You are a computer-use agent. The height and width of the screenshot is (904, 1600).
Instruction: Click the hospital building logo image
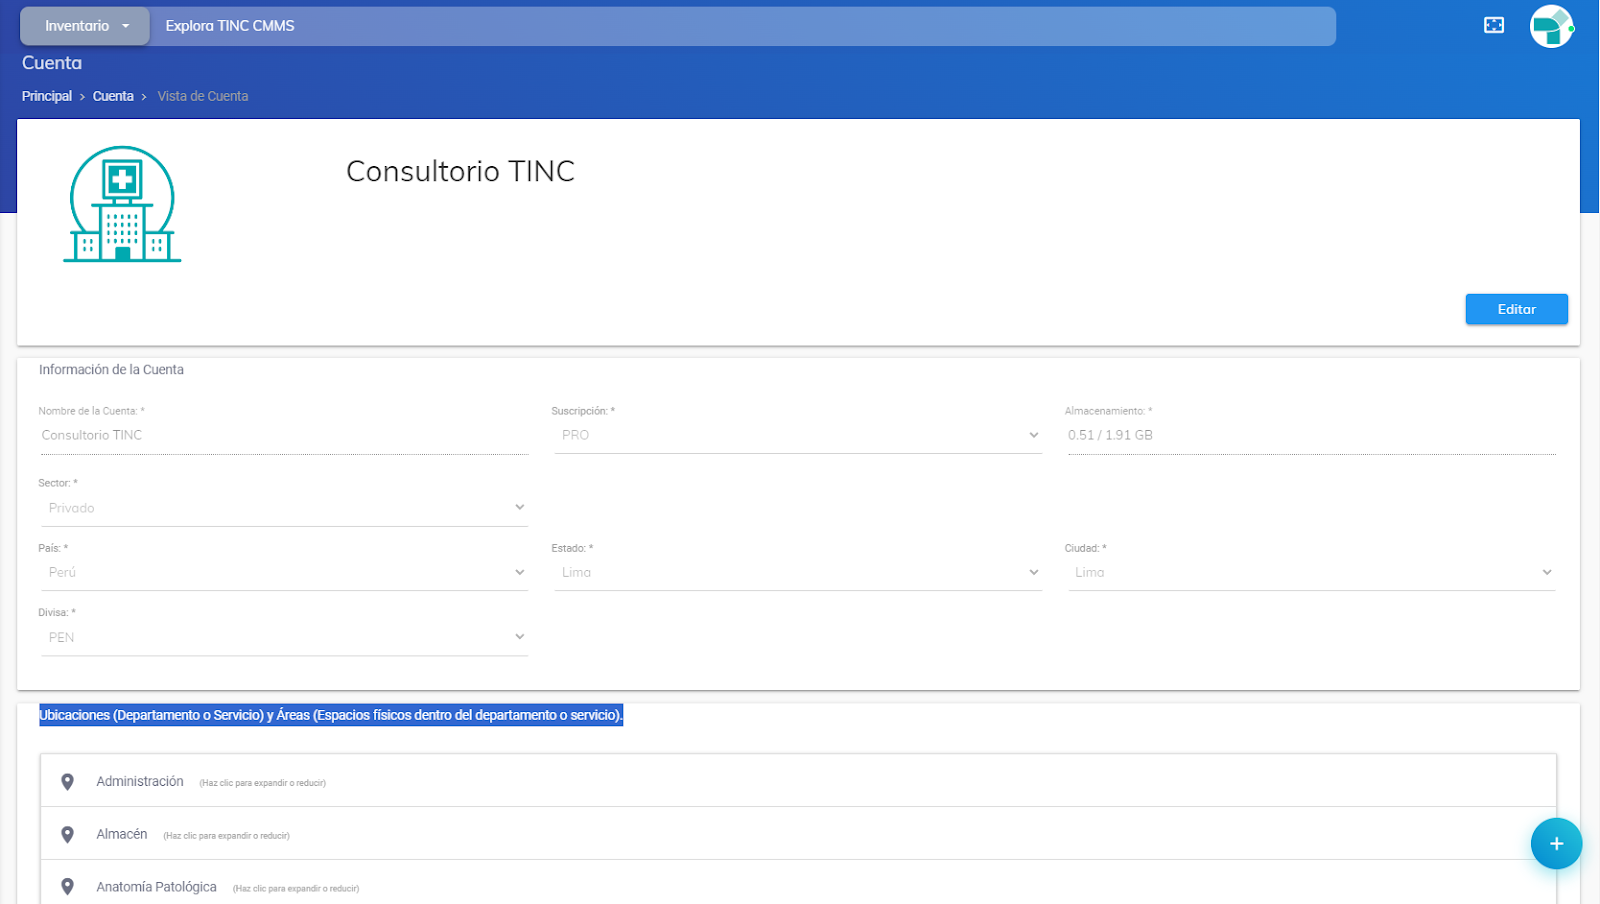[122, 205]
